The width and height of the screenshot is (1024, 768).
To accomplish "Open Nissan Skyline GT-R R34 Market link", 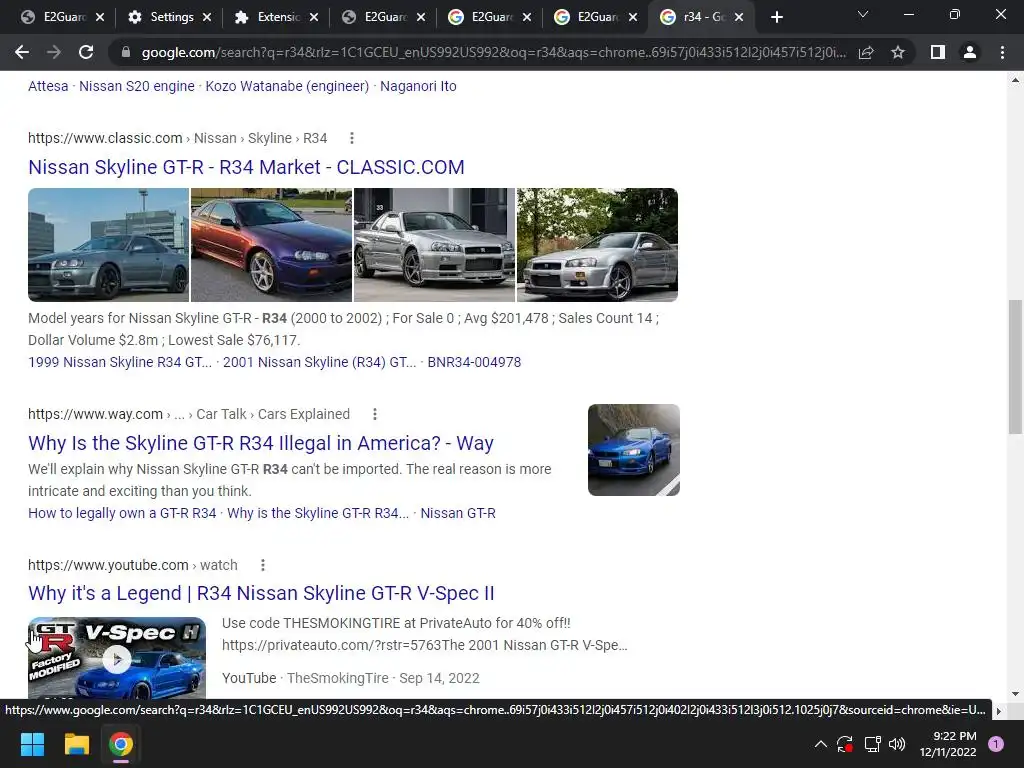I will pyautogui.click(x=246, y=167).
